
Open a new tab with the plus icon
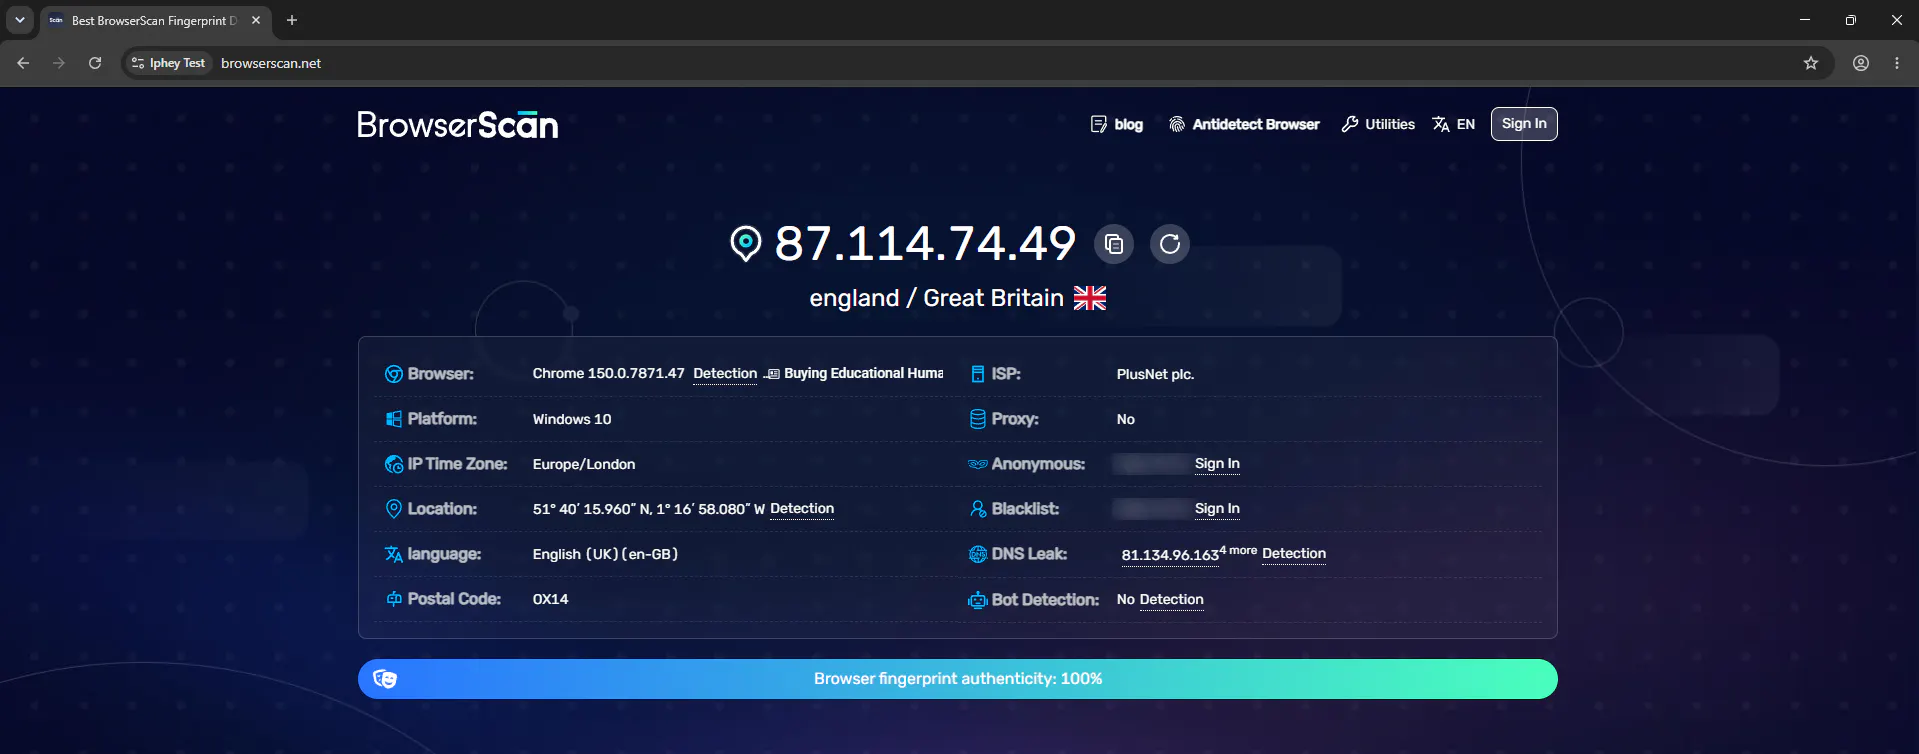[292, 20]
